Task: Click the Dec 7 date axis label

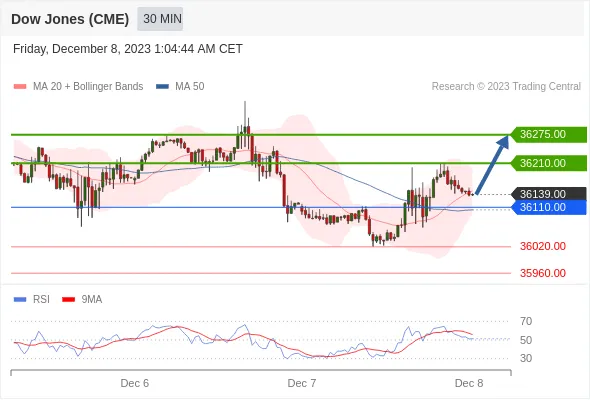Action: 302,383
